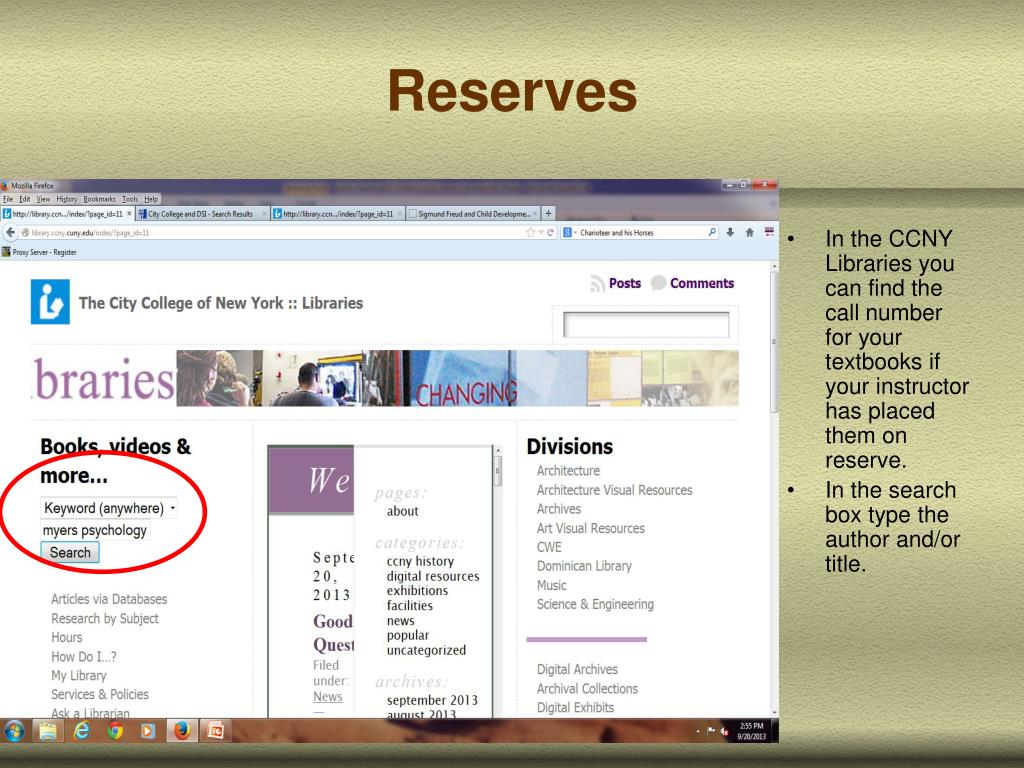Click the Firefox back arrow button
Screen dimensions: 1024x768
tap(10, 232)
